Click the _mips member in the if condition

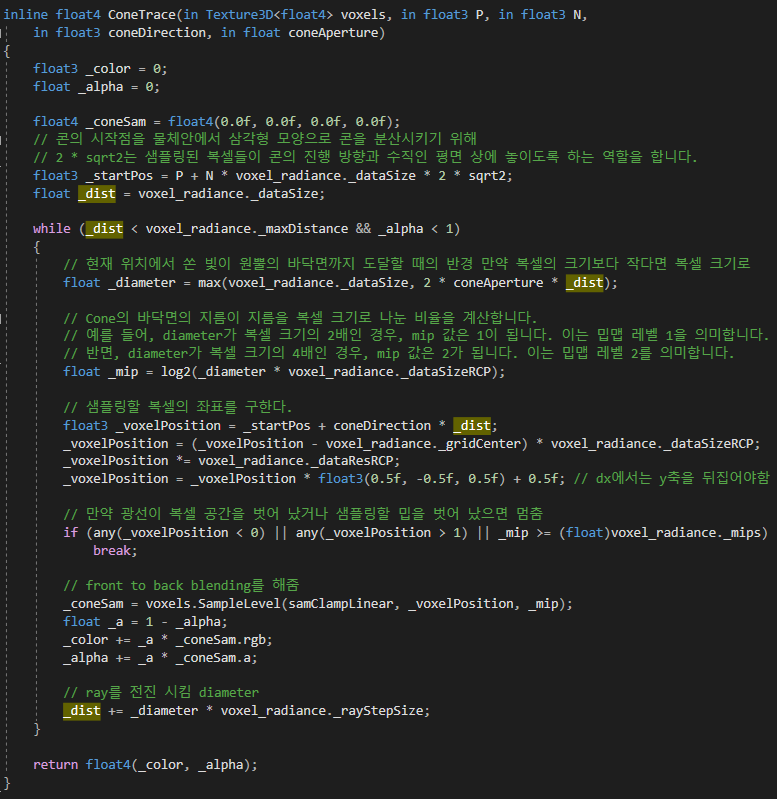click(x=741, y=534)
